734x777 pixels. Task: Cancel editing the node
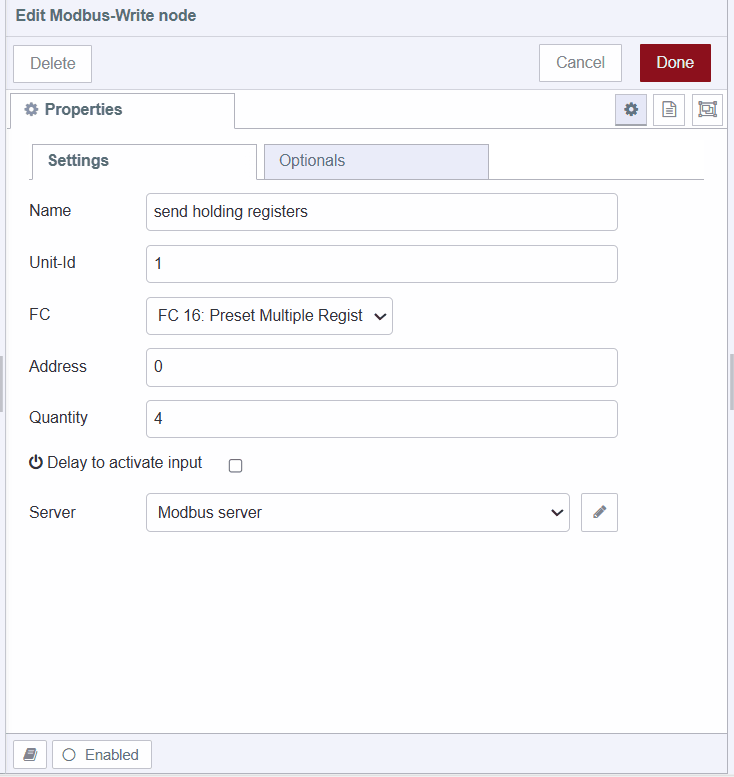pos(580,63)
